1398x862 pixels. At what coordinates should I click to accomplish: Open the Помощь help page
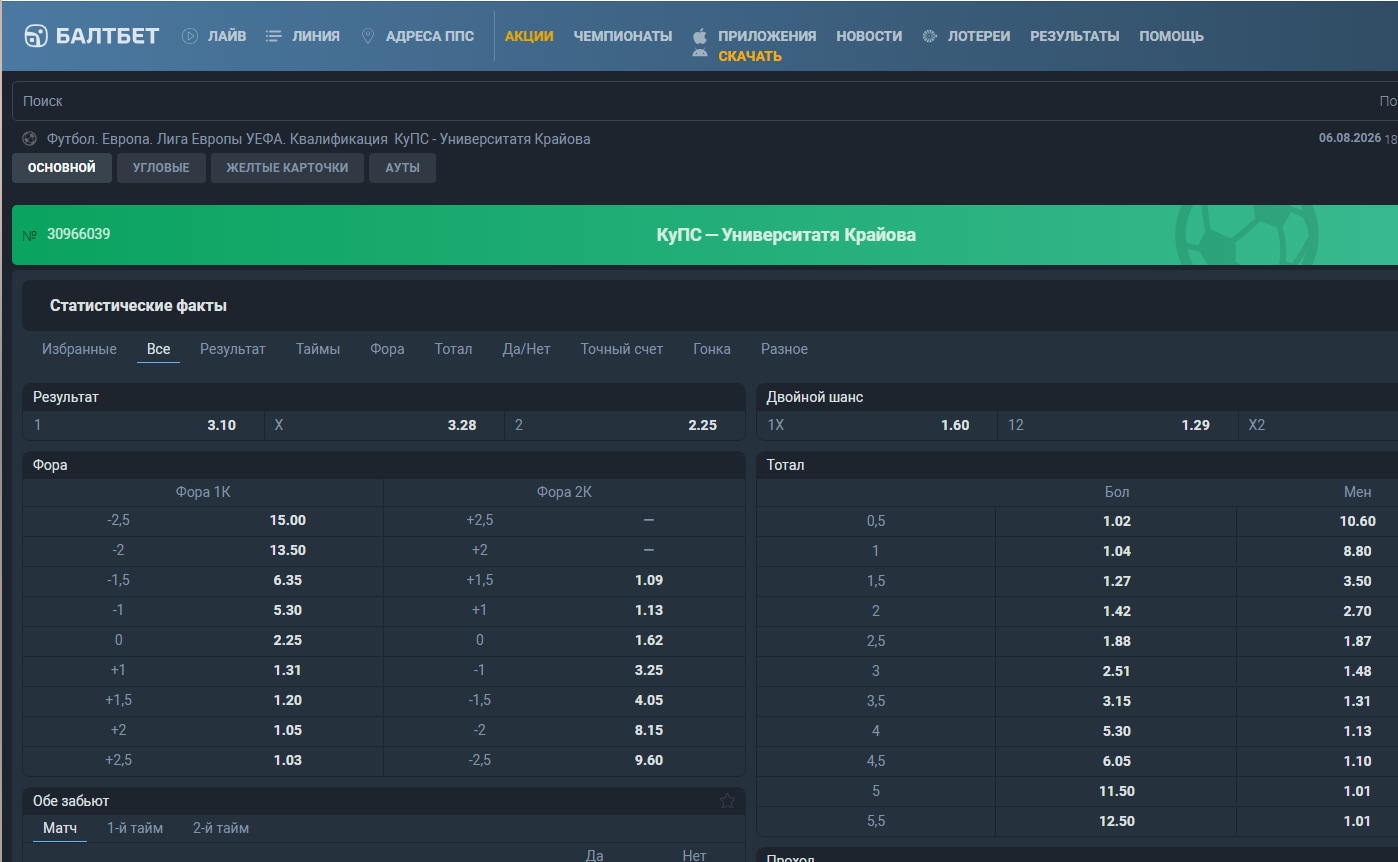click(1172, 36)
